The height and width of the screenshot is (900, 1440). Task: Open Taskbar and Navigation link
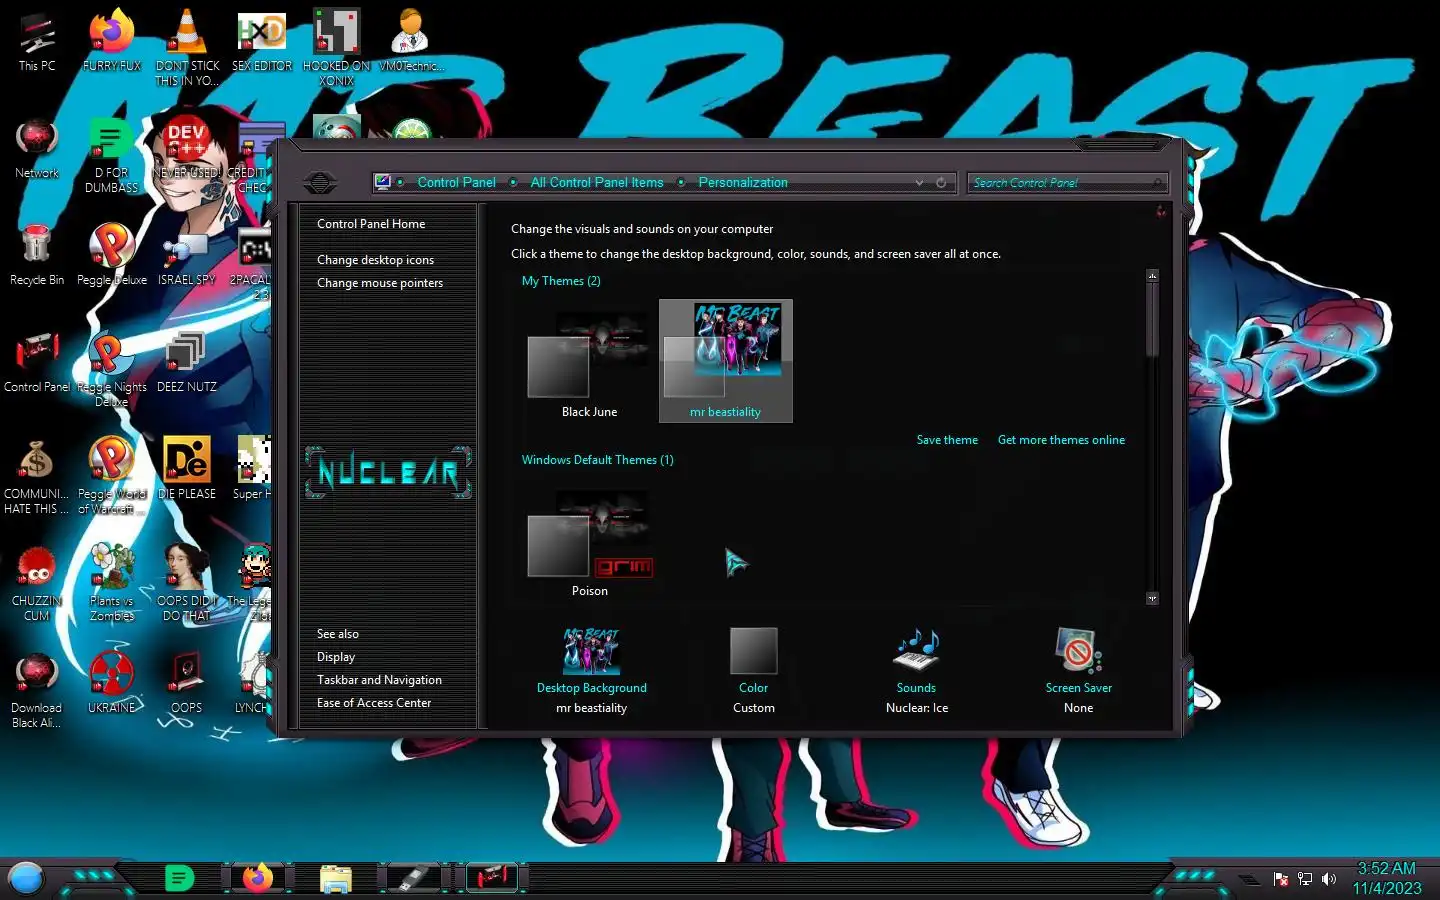click(x=379, y=680)
